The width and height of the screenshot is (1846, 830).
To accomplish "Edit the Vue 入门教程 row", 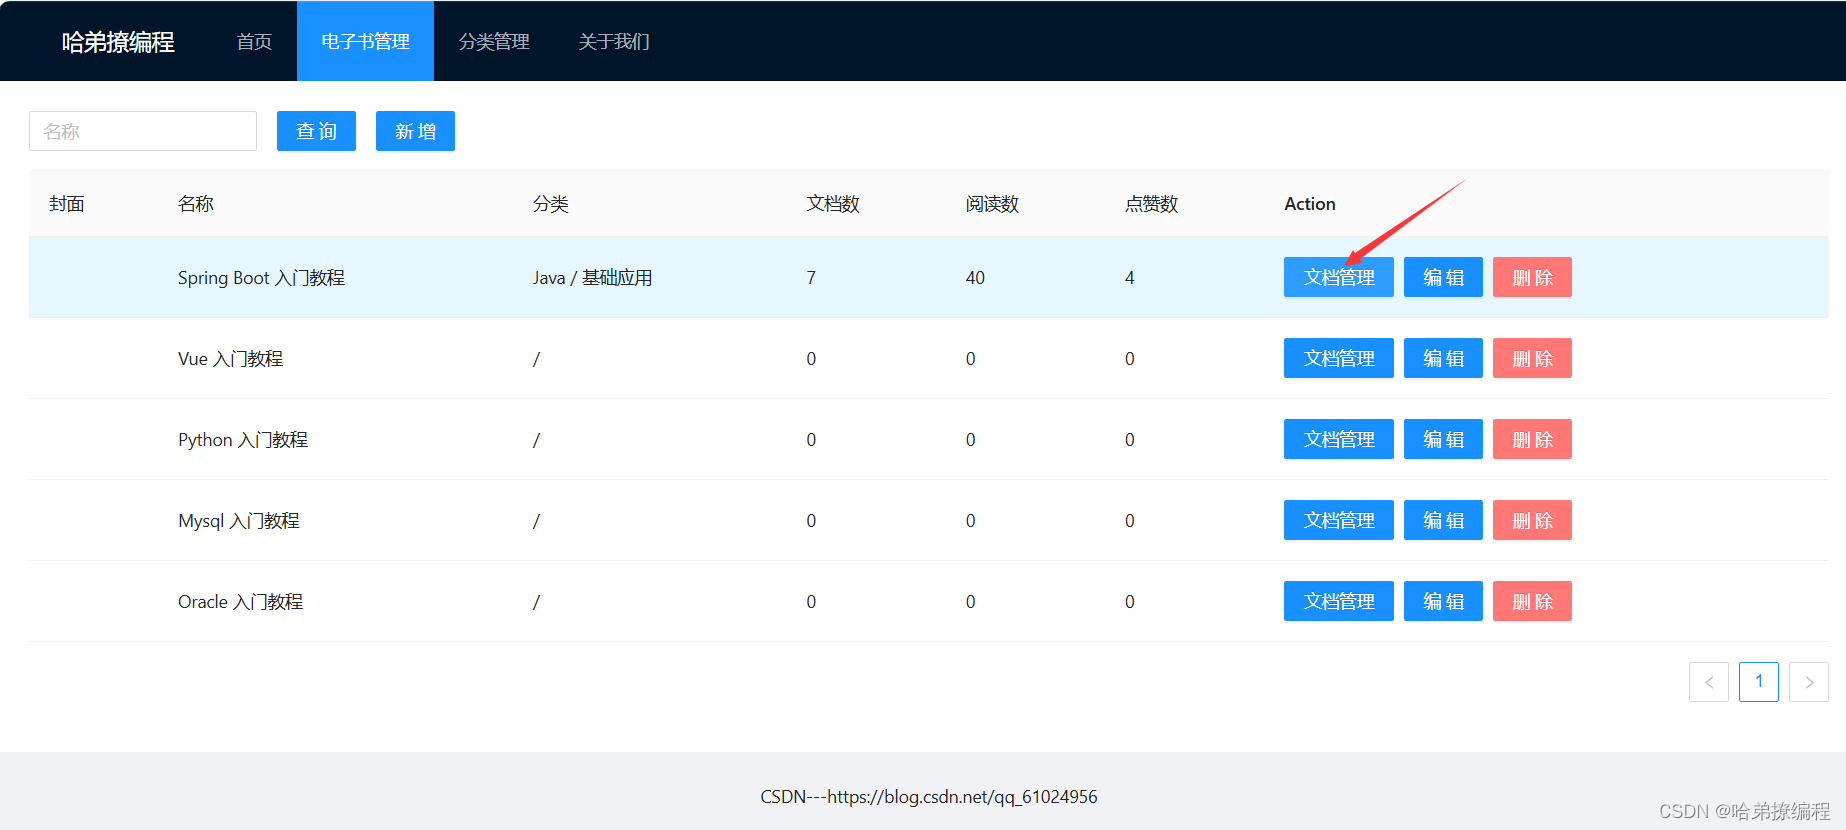I will point(1443,358).
